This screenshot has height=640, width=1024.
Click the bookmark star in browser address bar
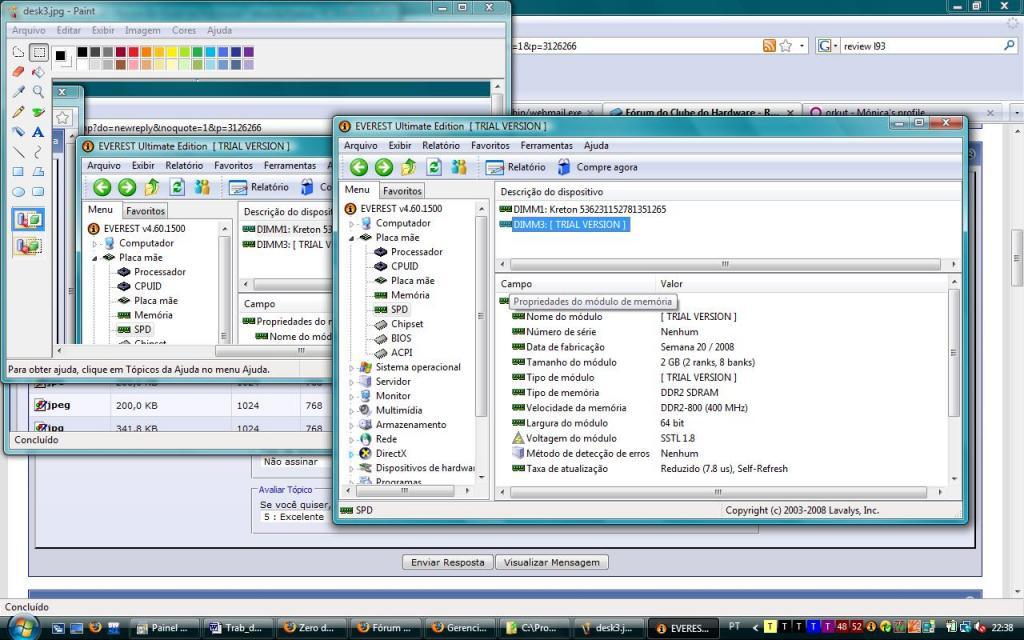point(786,46)
